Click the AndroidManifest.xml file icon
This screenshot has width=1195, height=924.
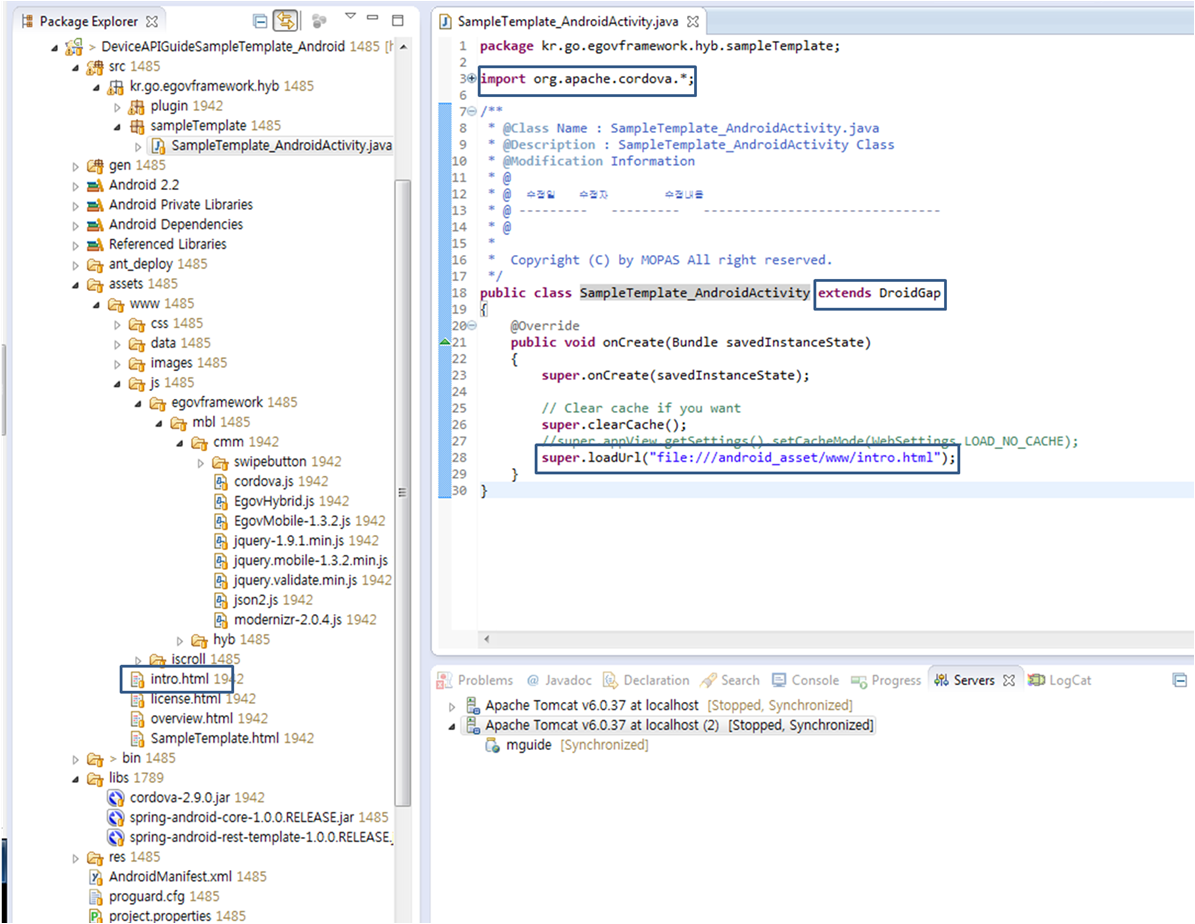point(97,876)
